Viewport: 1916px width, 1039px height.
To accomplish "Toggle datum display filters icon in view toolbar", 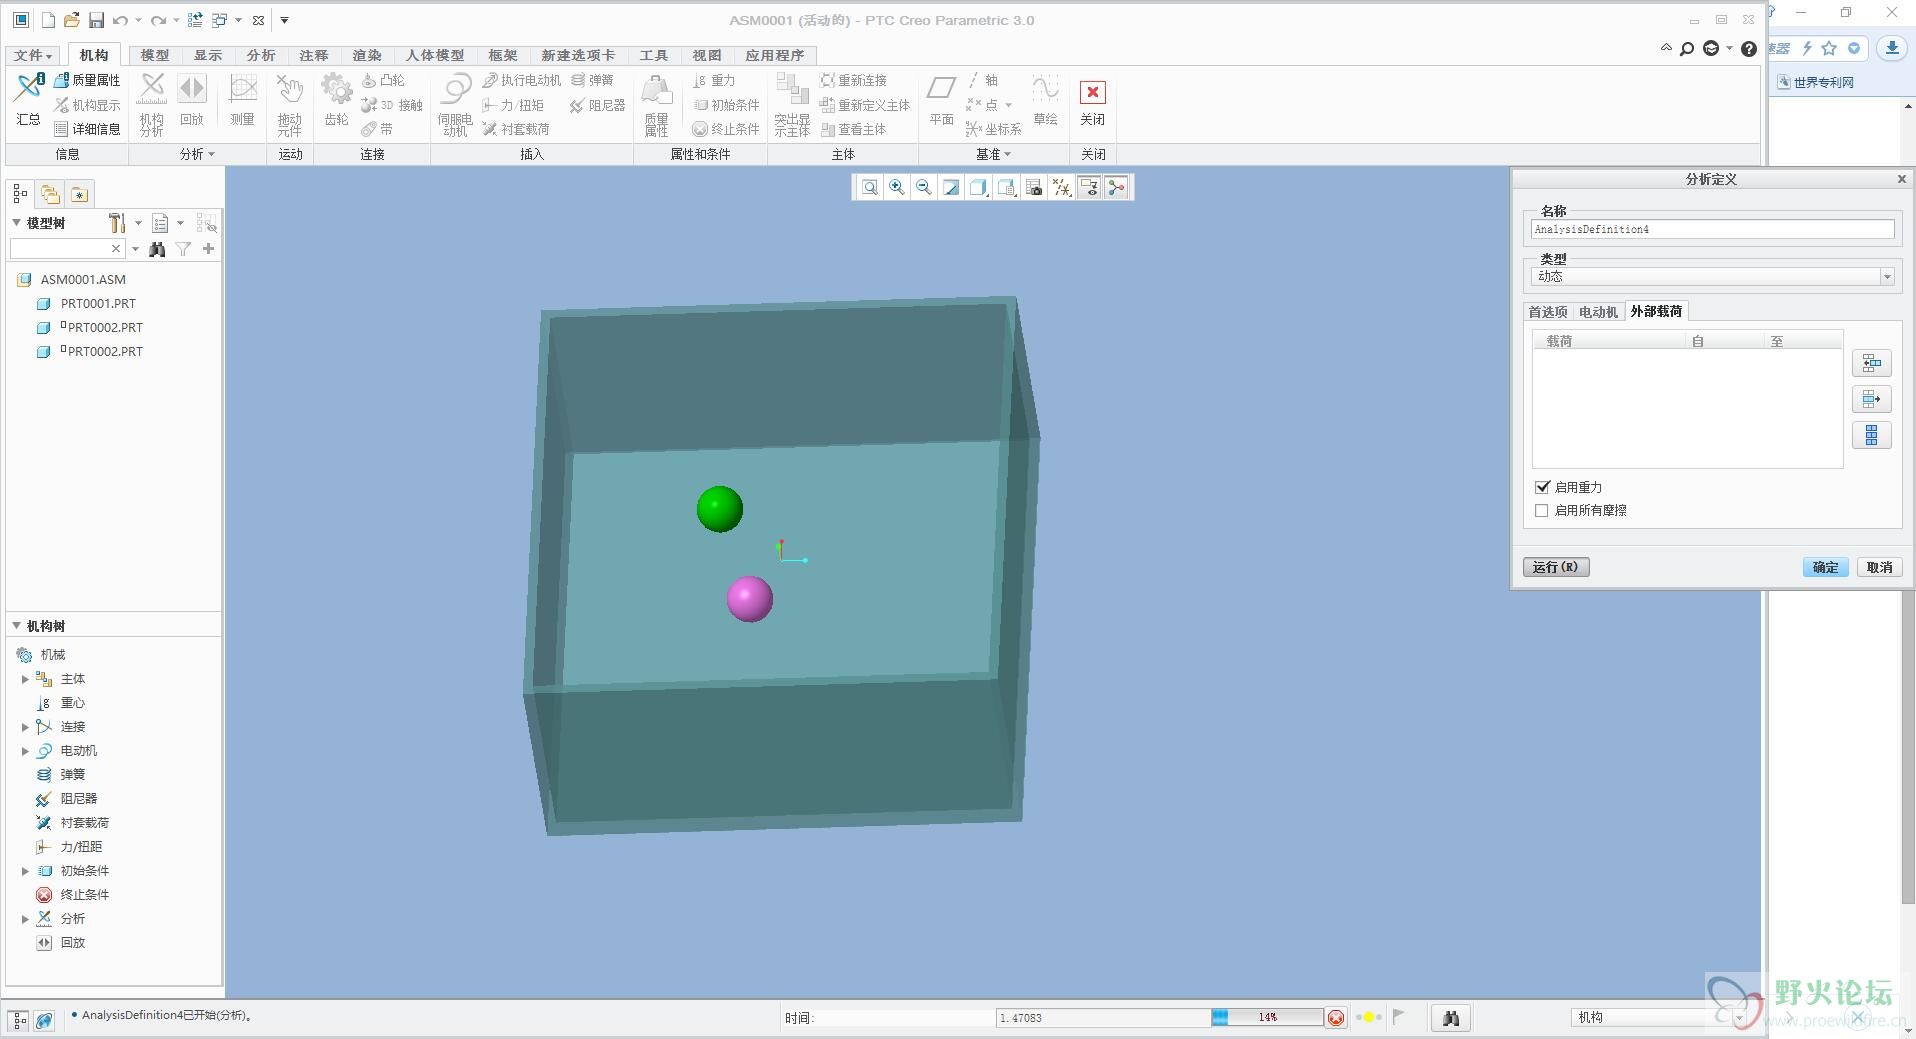I will pyautogui.click(x=1062, y=187).
